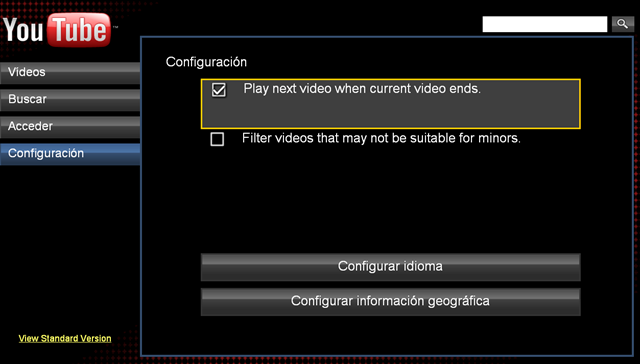Click the magnifier search button

pyautogui.click(x=622, y=24)
